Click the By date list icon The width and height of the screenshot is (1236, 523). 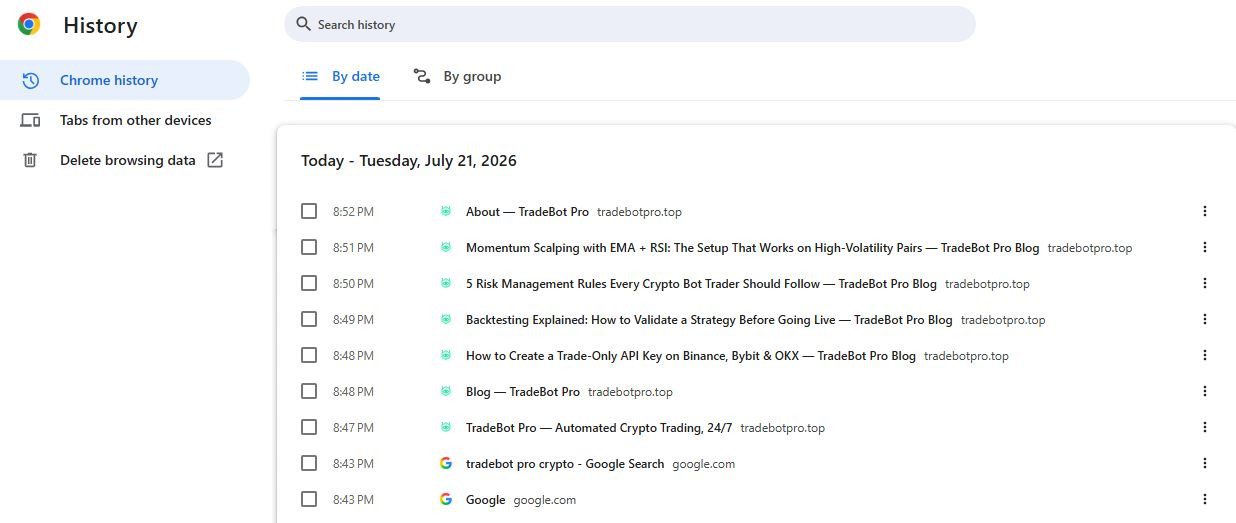click(310, 76)
